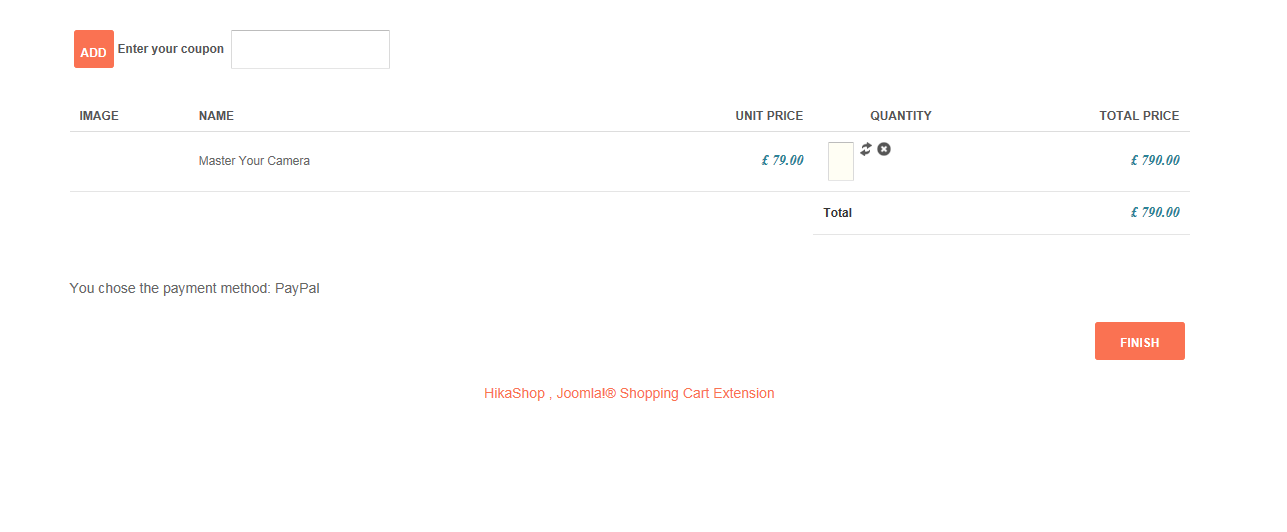Screen dimensions: 1287x532
Task: Click the quantity input box
Action: click(x=841, y=161)
